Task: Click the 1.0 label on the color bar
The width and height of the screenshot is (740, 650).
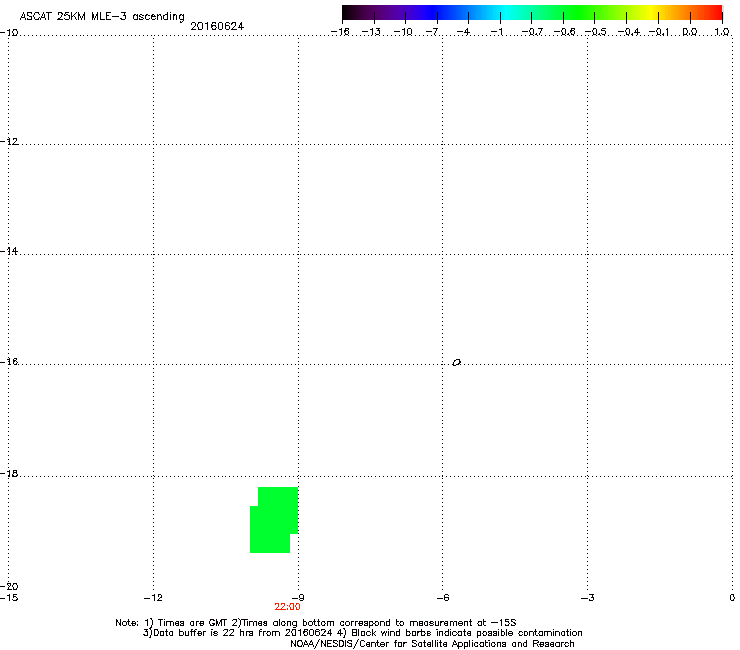Action: tap(722, 32)
